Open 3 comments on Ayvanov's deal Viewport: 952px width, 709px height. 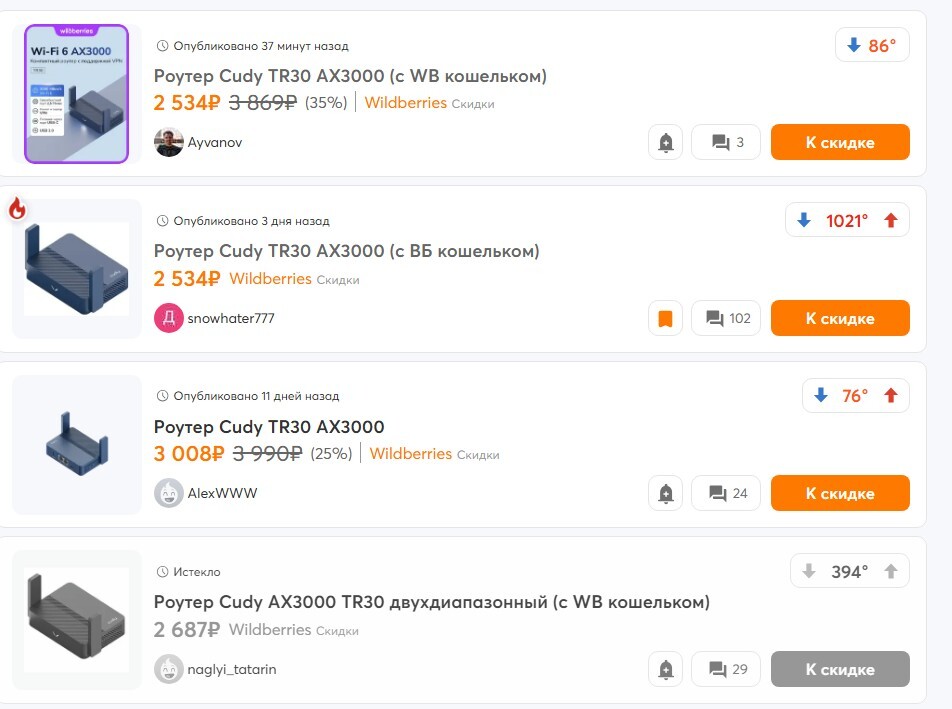[x=727, y=142]
